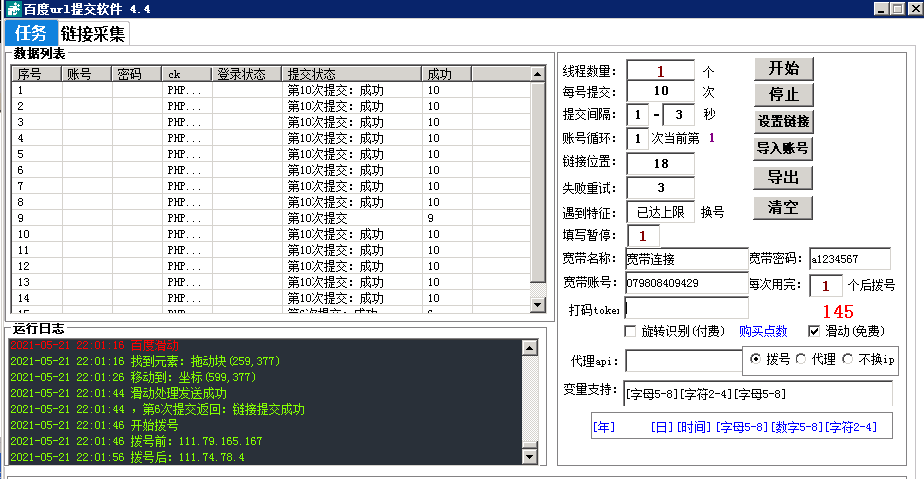
Task: Click the 运行日志 scroll-down arrow
Action: click(x=529, y=457)
